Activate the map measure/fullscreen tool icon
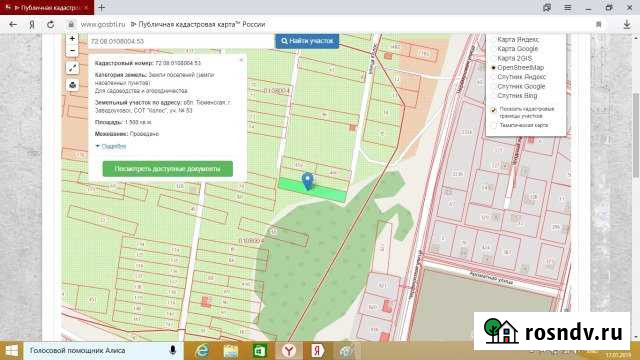This screenshot has width=640, height=360. tap(72, 68)
